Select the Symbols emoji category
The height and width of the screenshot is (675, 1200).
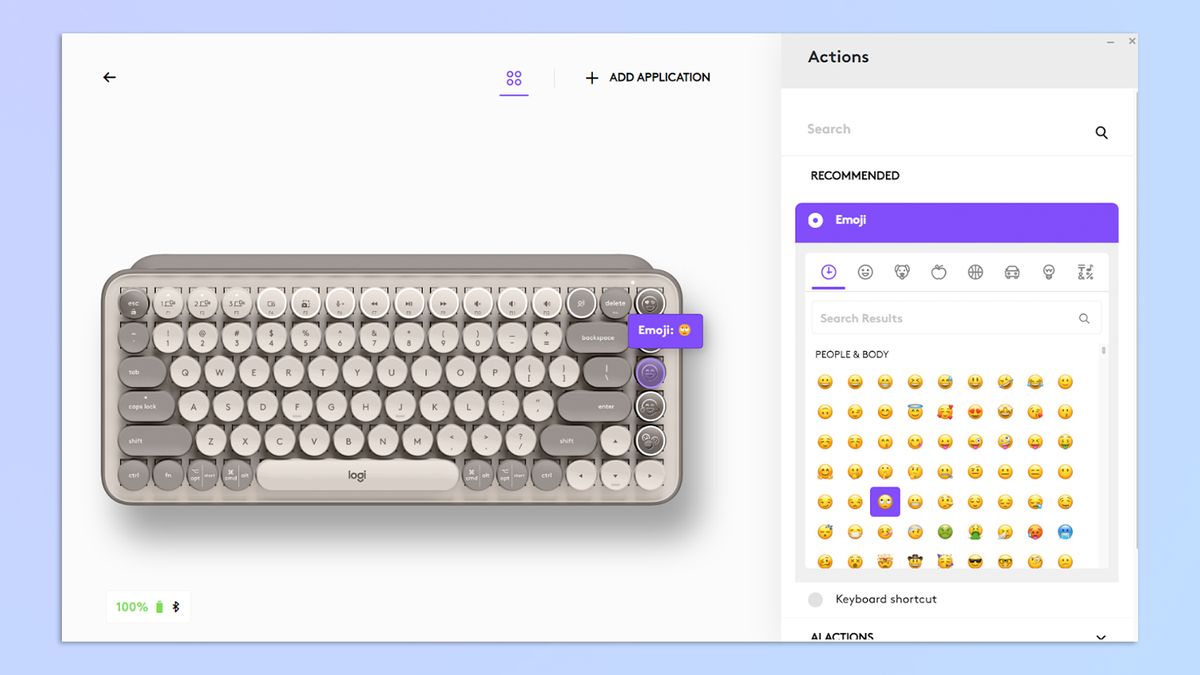click(x=1085, y=272)
